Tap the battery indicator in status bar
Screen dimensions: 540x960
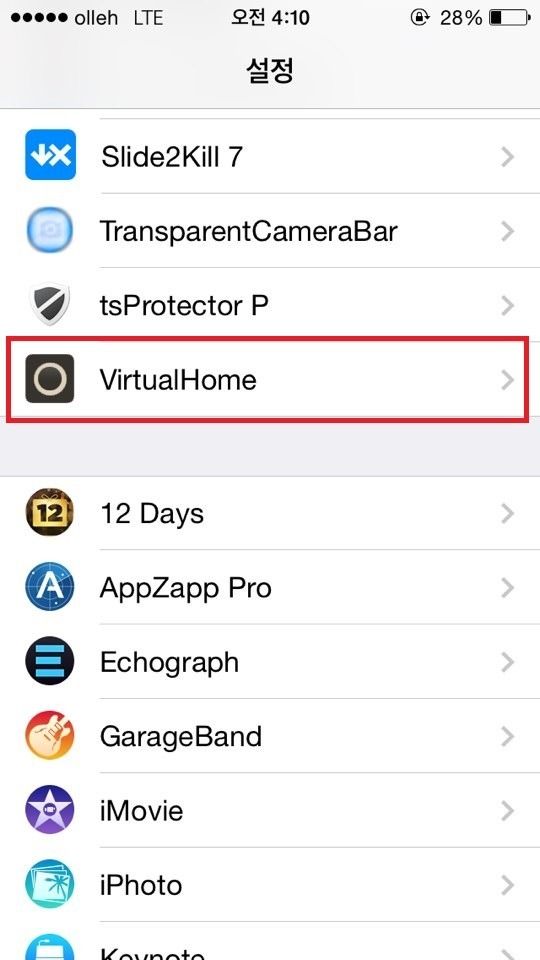click(x=509, y=18)
